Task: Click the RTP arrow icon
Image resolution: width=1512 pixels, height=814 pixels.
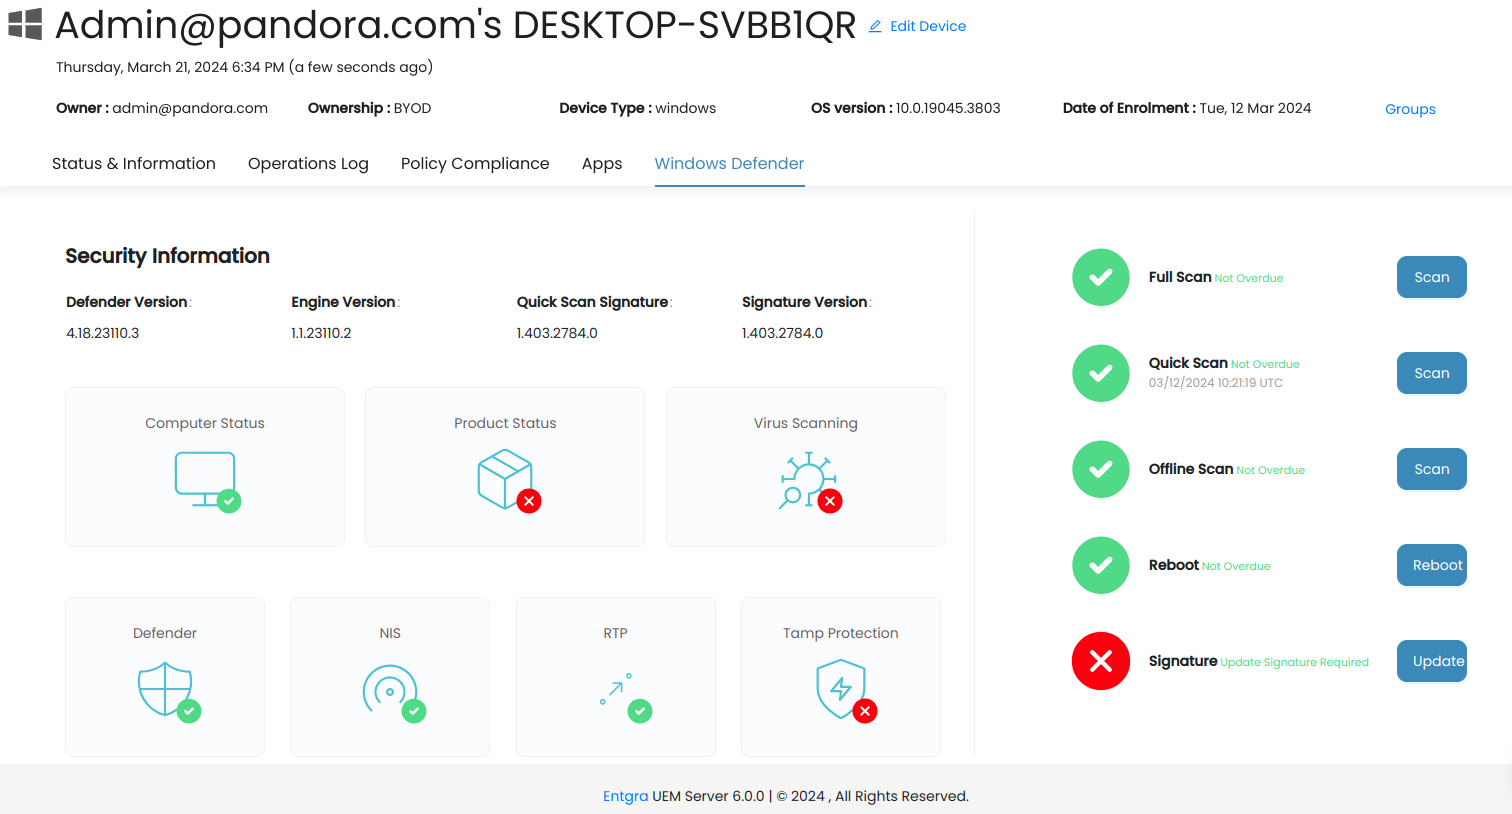Action: (x=617, y=689)
